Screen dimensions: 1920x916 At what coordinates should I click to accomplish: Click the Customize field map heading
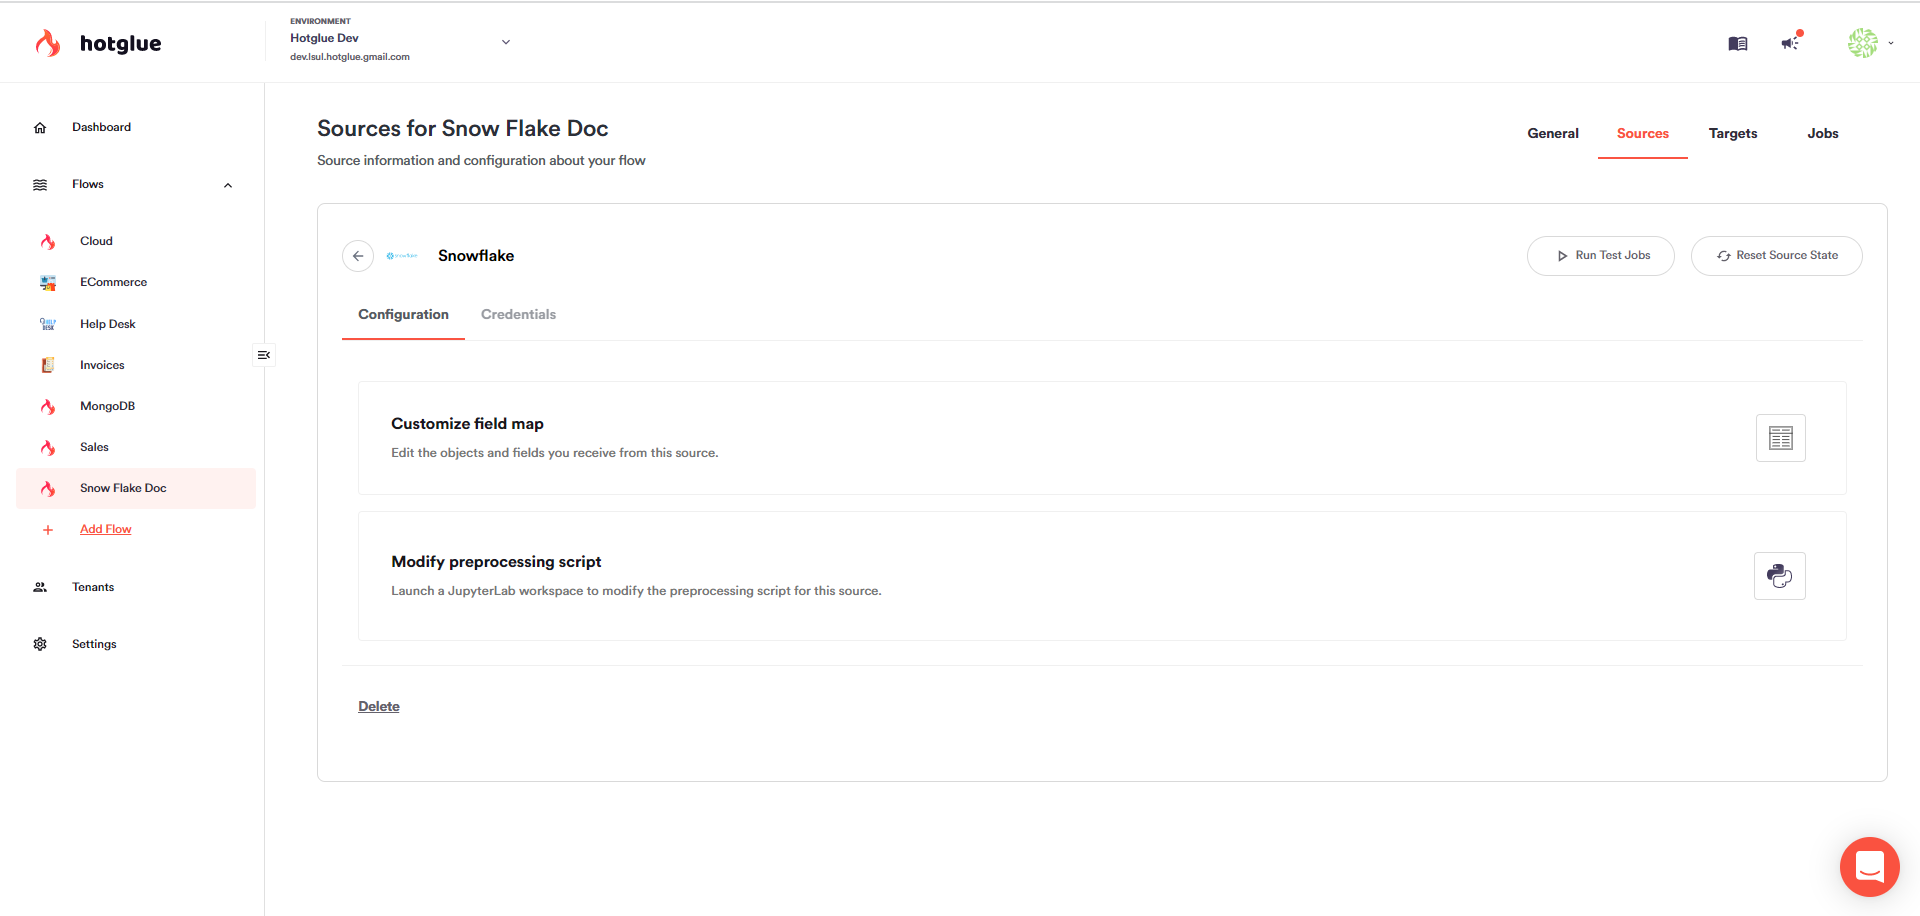(x=467, y=424)
